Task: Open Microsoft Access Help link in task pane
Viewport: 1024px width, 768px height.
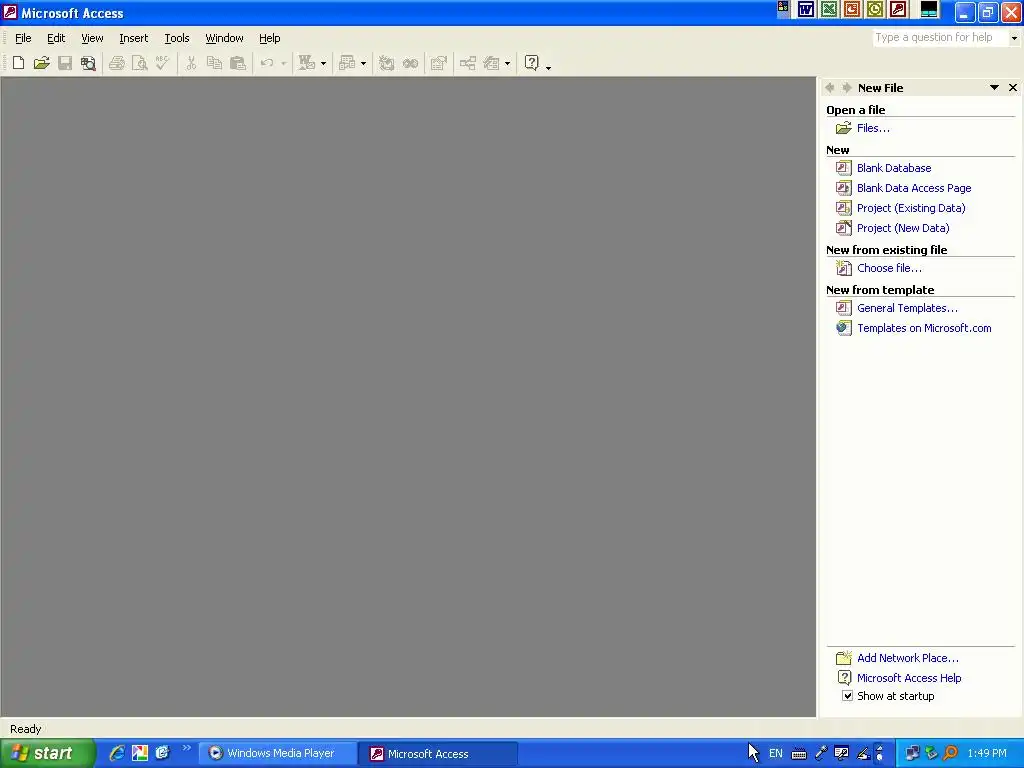Action: click(x=909, y=678)
